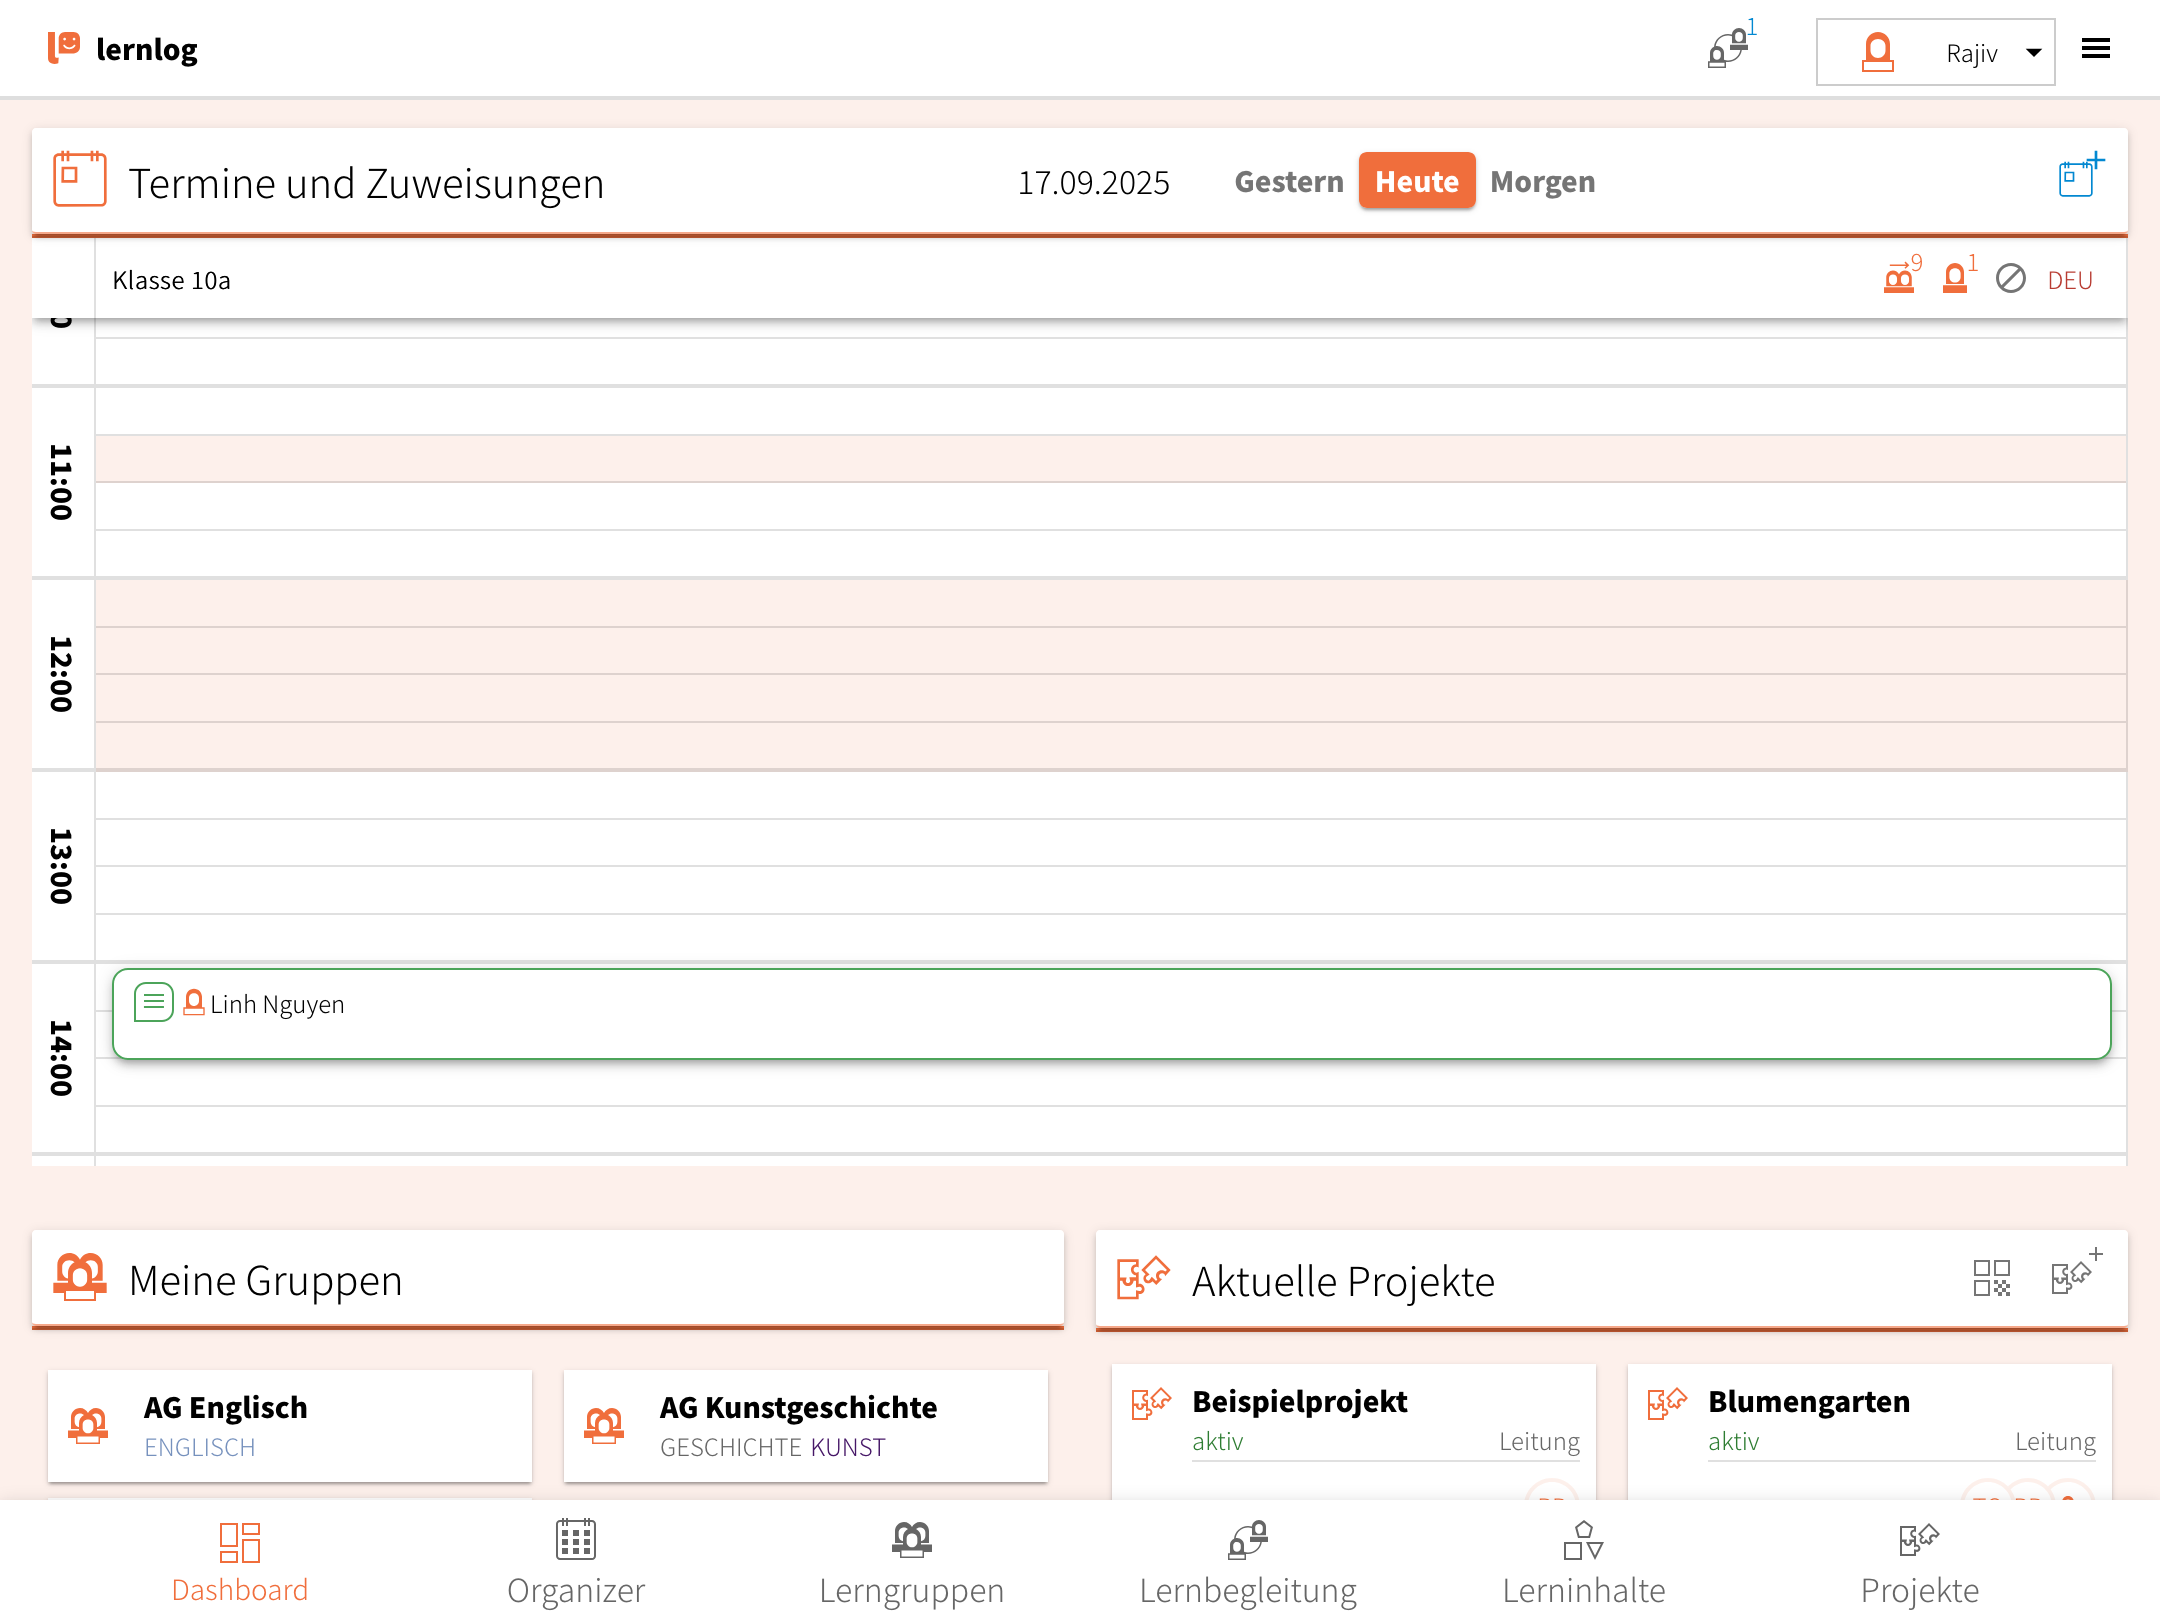This screenshot has height=1620, width=2160.
Task: Click the student icon with badge 1
Action: pyautogui.click(x=1955, y=278)
